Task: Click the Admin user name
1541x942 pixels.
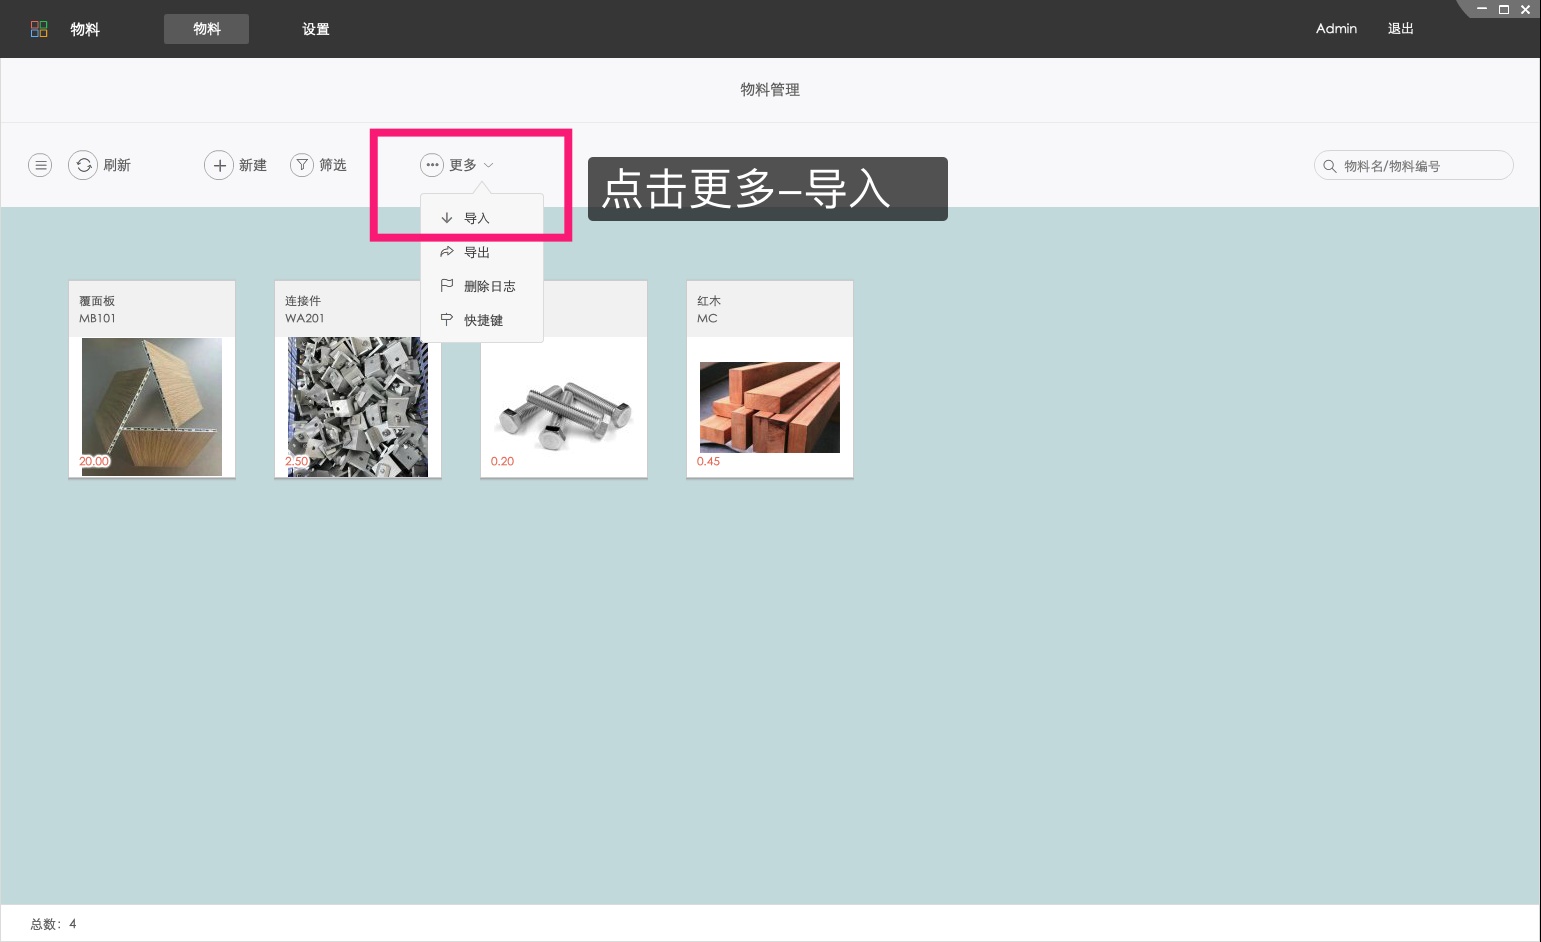Action: tap(1336, 29)
